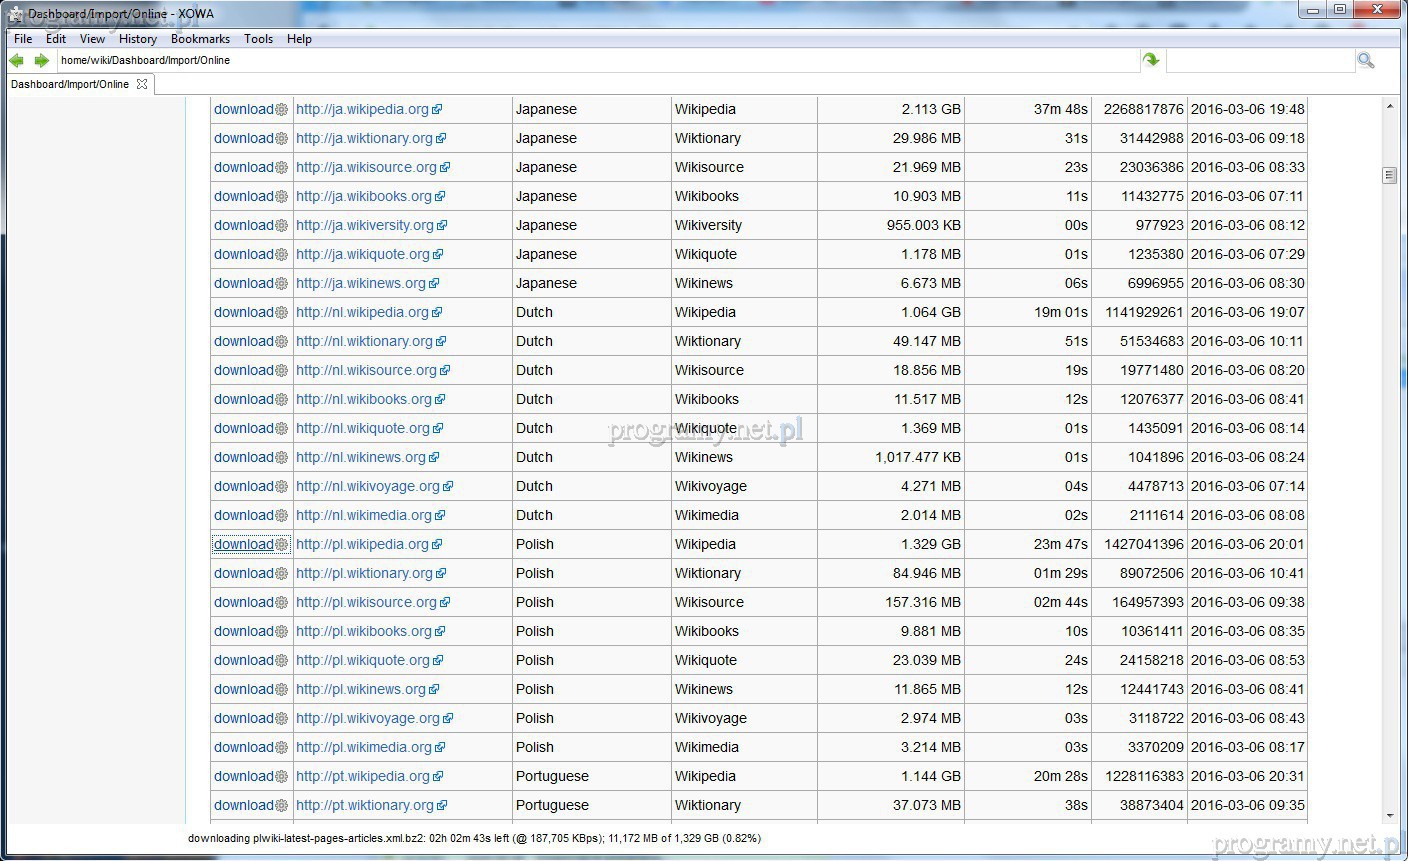Click the search text box
Viewport: 1408px width, 861px height.
coord(1259,61)
